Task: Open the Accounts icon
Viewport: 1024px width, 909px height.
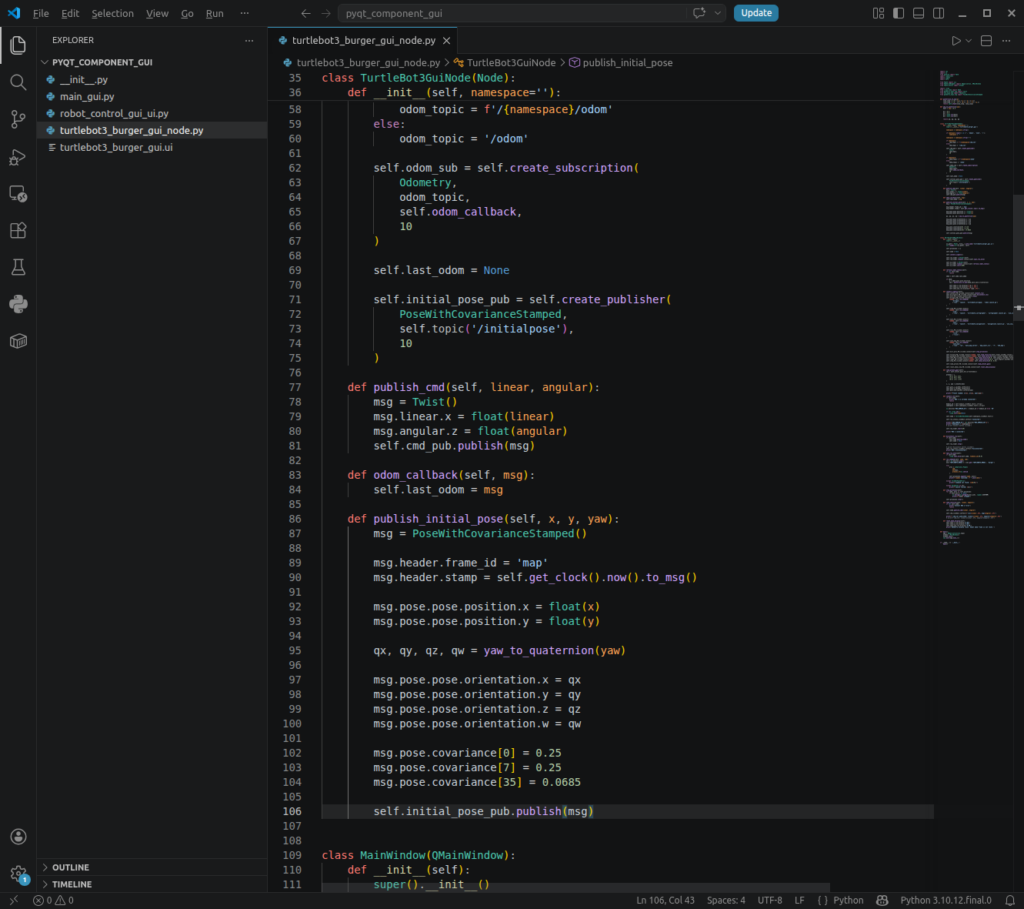Action: click(18, 837)
